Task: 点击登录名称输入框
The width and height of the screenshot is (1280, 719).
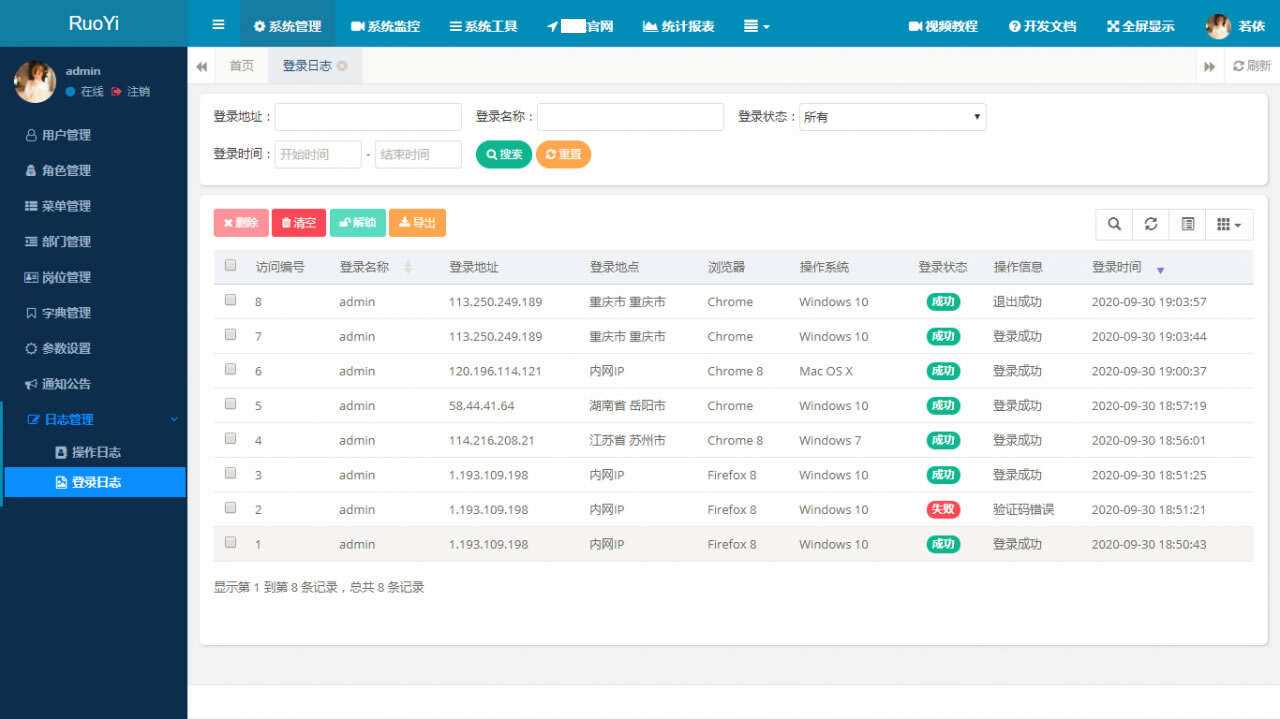Action: click(629, 116)
